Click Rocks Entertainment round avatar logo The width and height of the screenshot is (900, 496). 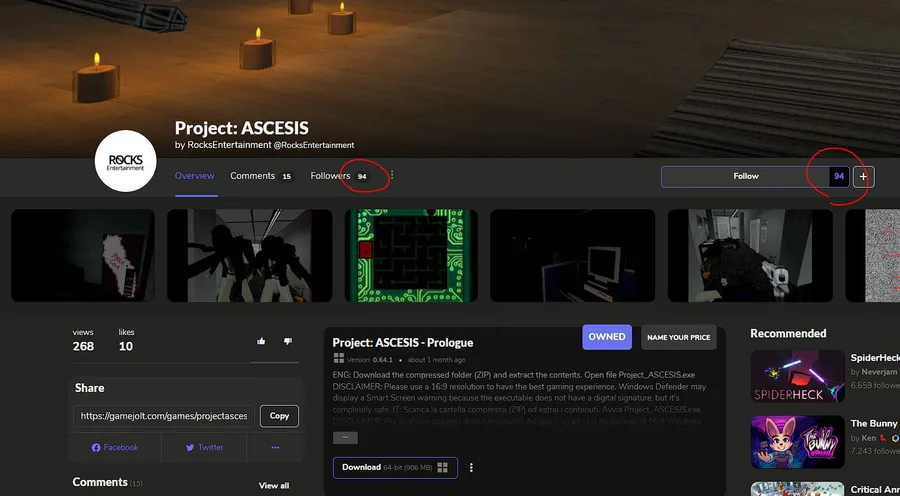point(126,161)
